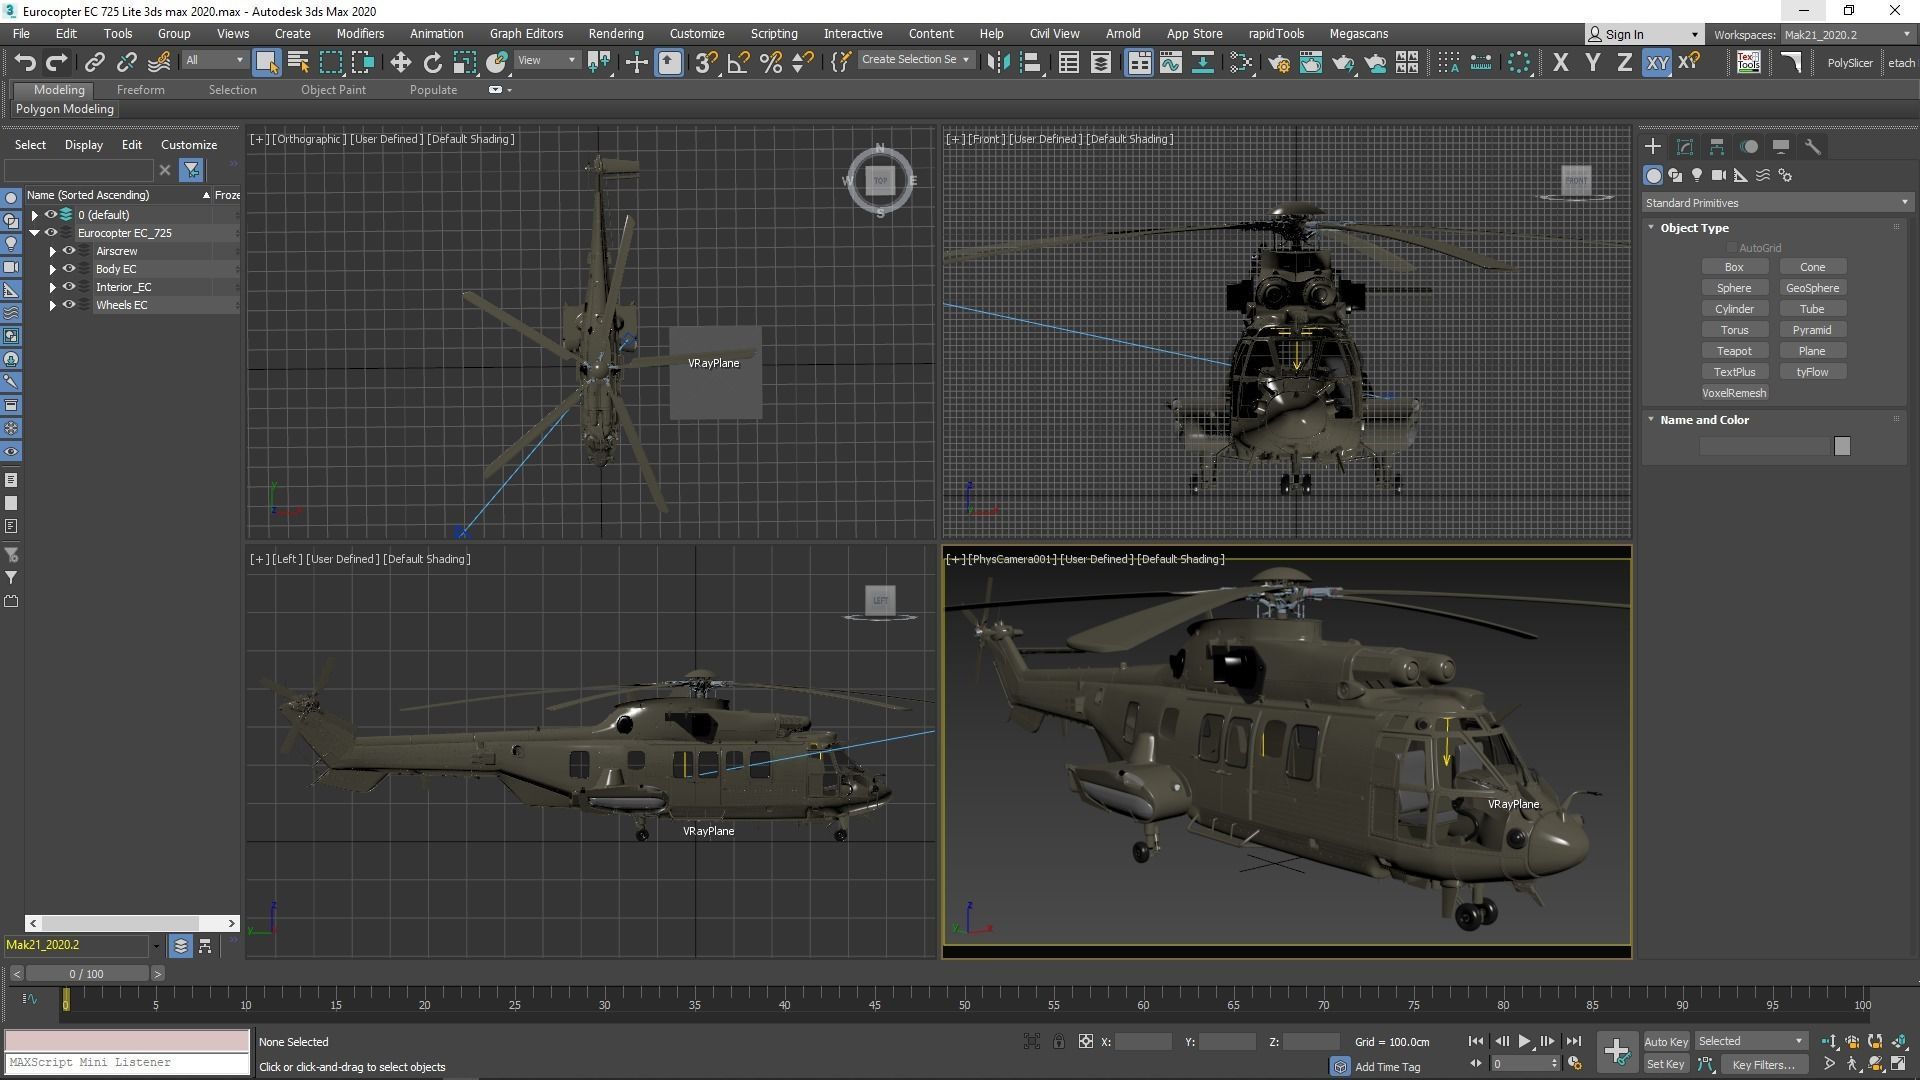Image resolution: width=1920 pixels, height=1080 pixels.
Task: Toggle visibility of Airscrew object
Action: [69, 251]
